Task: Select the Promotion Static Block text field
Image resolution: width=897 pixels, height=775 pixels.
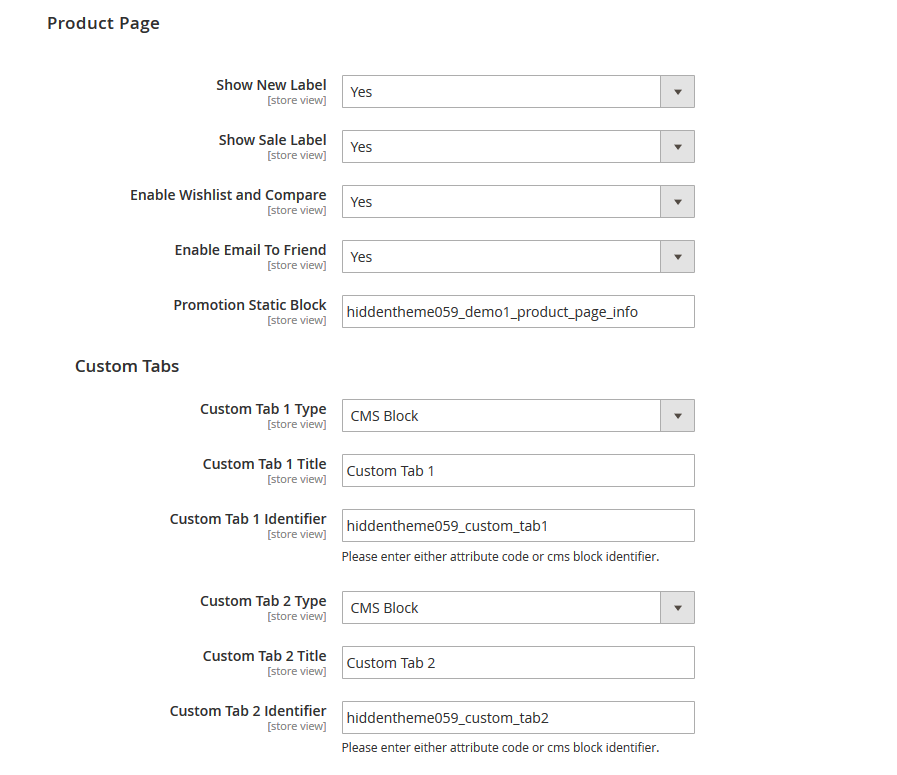Action: click(x=518, y=311)
